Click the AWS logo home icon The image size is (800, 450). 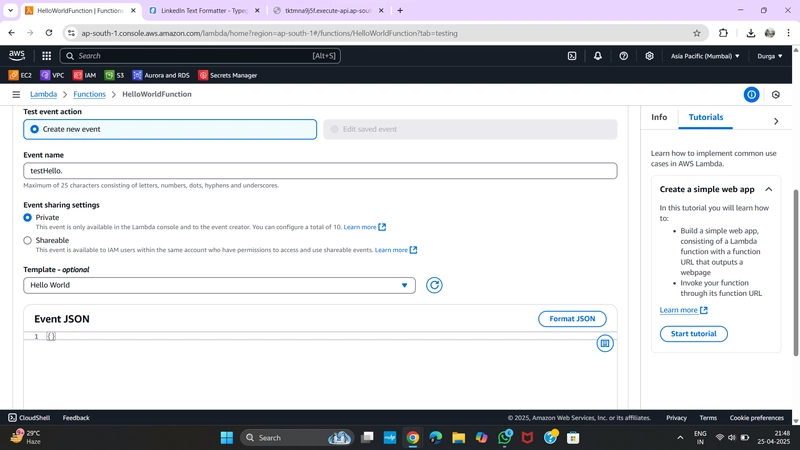coord(16,55)
